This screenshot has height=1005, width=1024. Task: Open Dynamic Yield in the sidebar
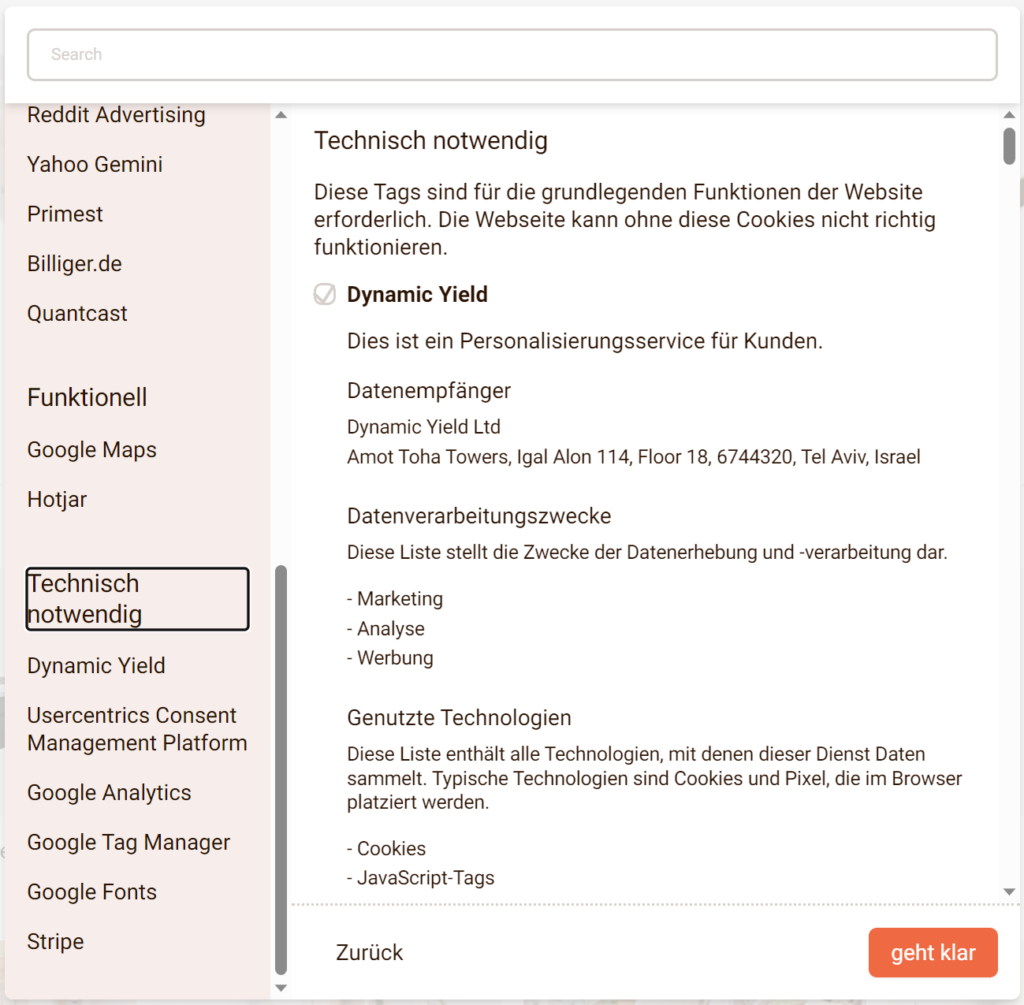(96, 666)
